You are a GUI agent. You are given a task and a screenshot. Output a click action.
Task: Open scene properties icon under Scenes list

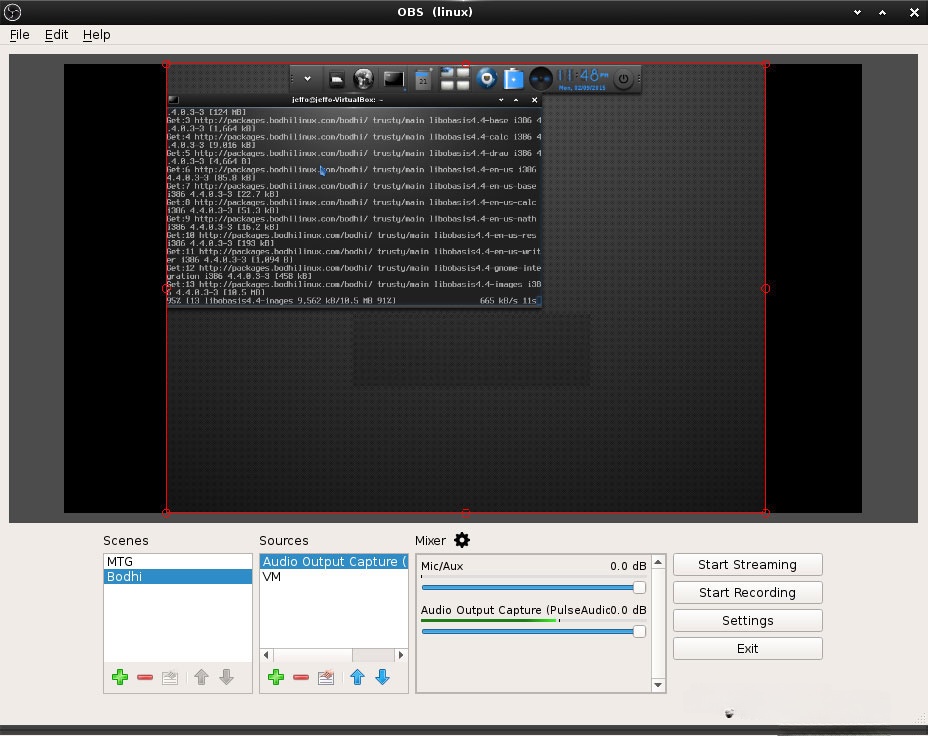170,677
